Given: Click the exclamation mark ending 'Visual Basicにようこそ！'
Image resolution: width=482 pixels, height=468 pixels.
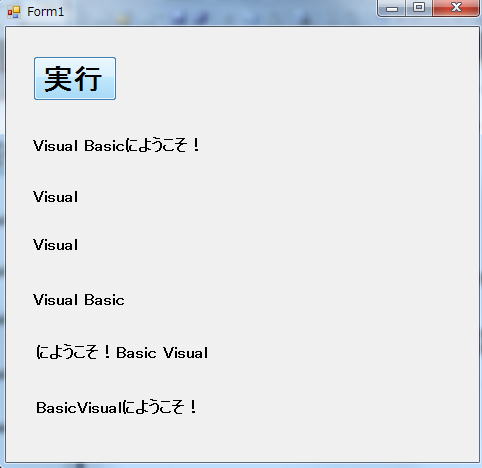Looking at the screenshot, I should tap(196, 145).
